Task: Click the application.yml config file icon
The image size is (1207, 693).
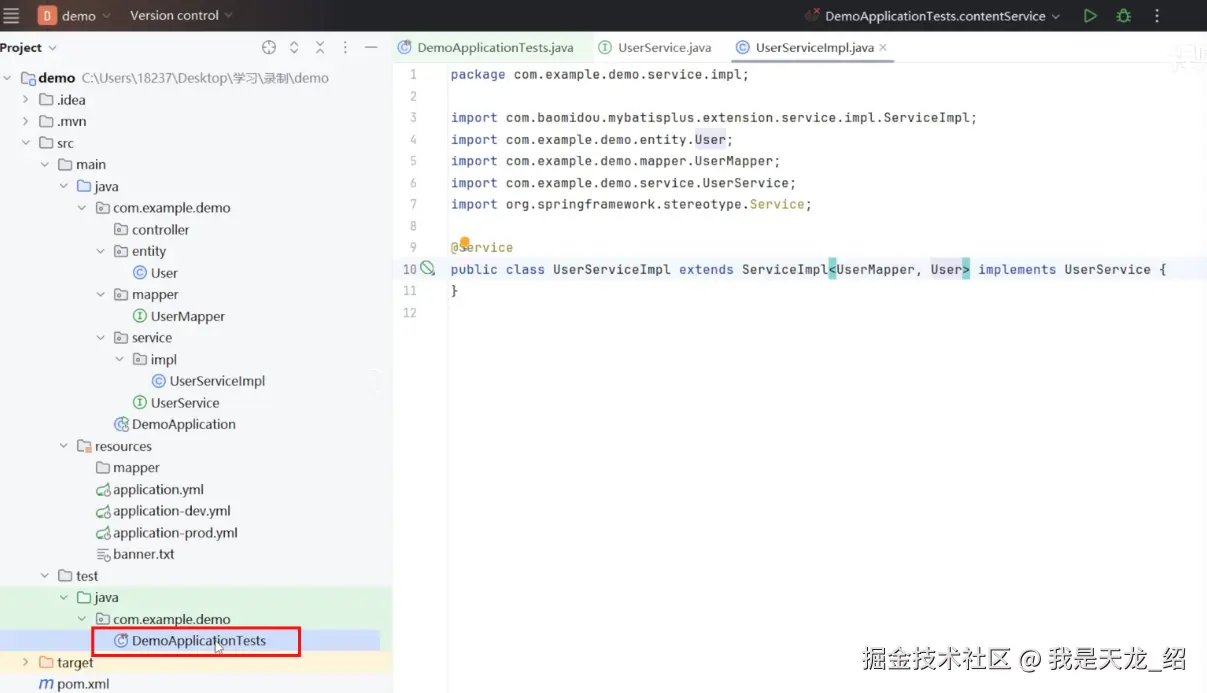Action: (x=102, y=489)
